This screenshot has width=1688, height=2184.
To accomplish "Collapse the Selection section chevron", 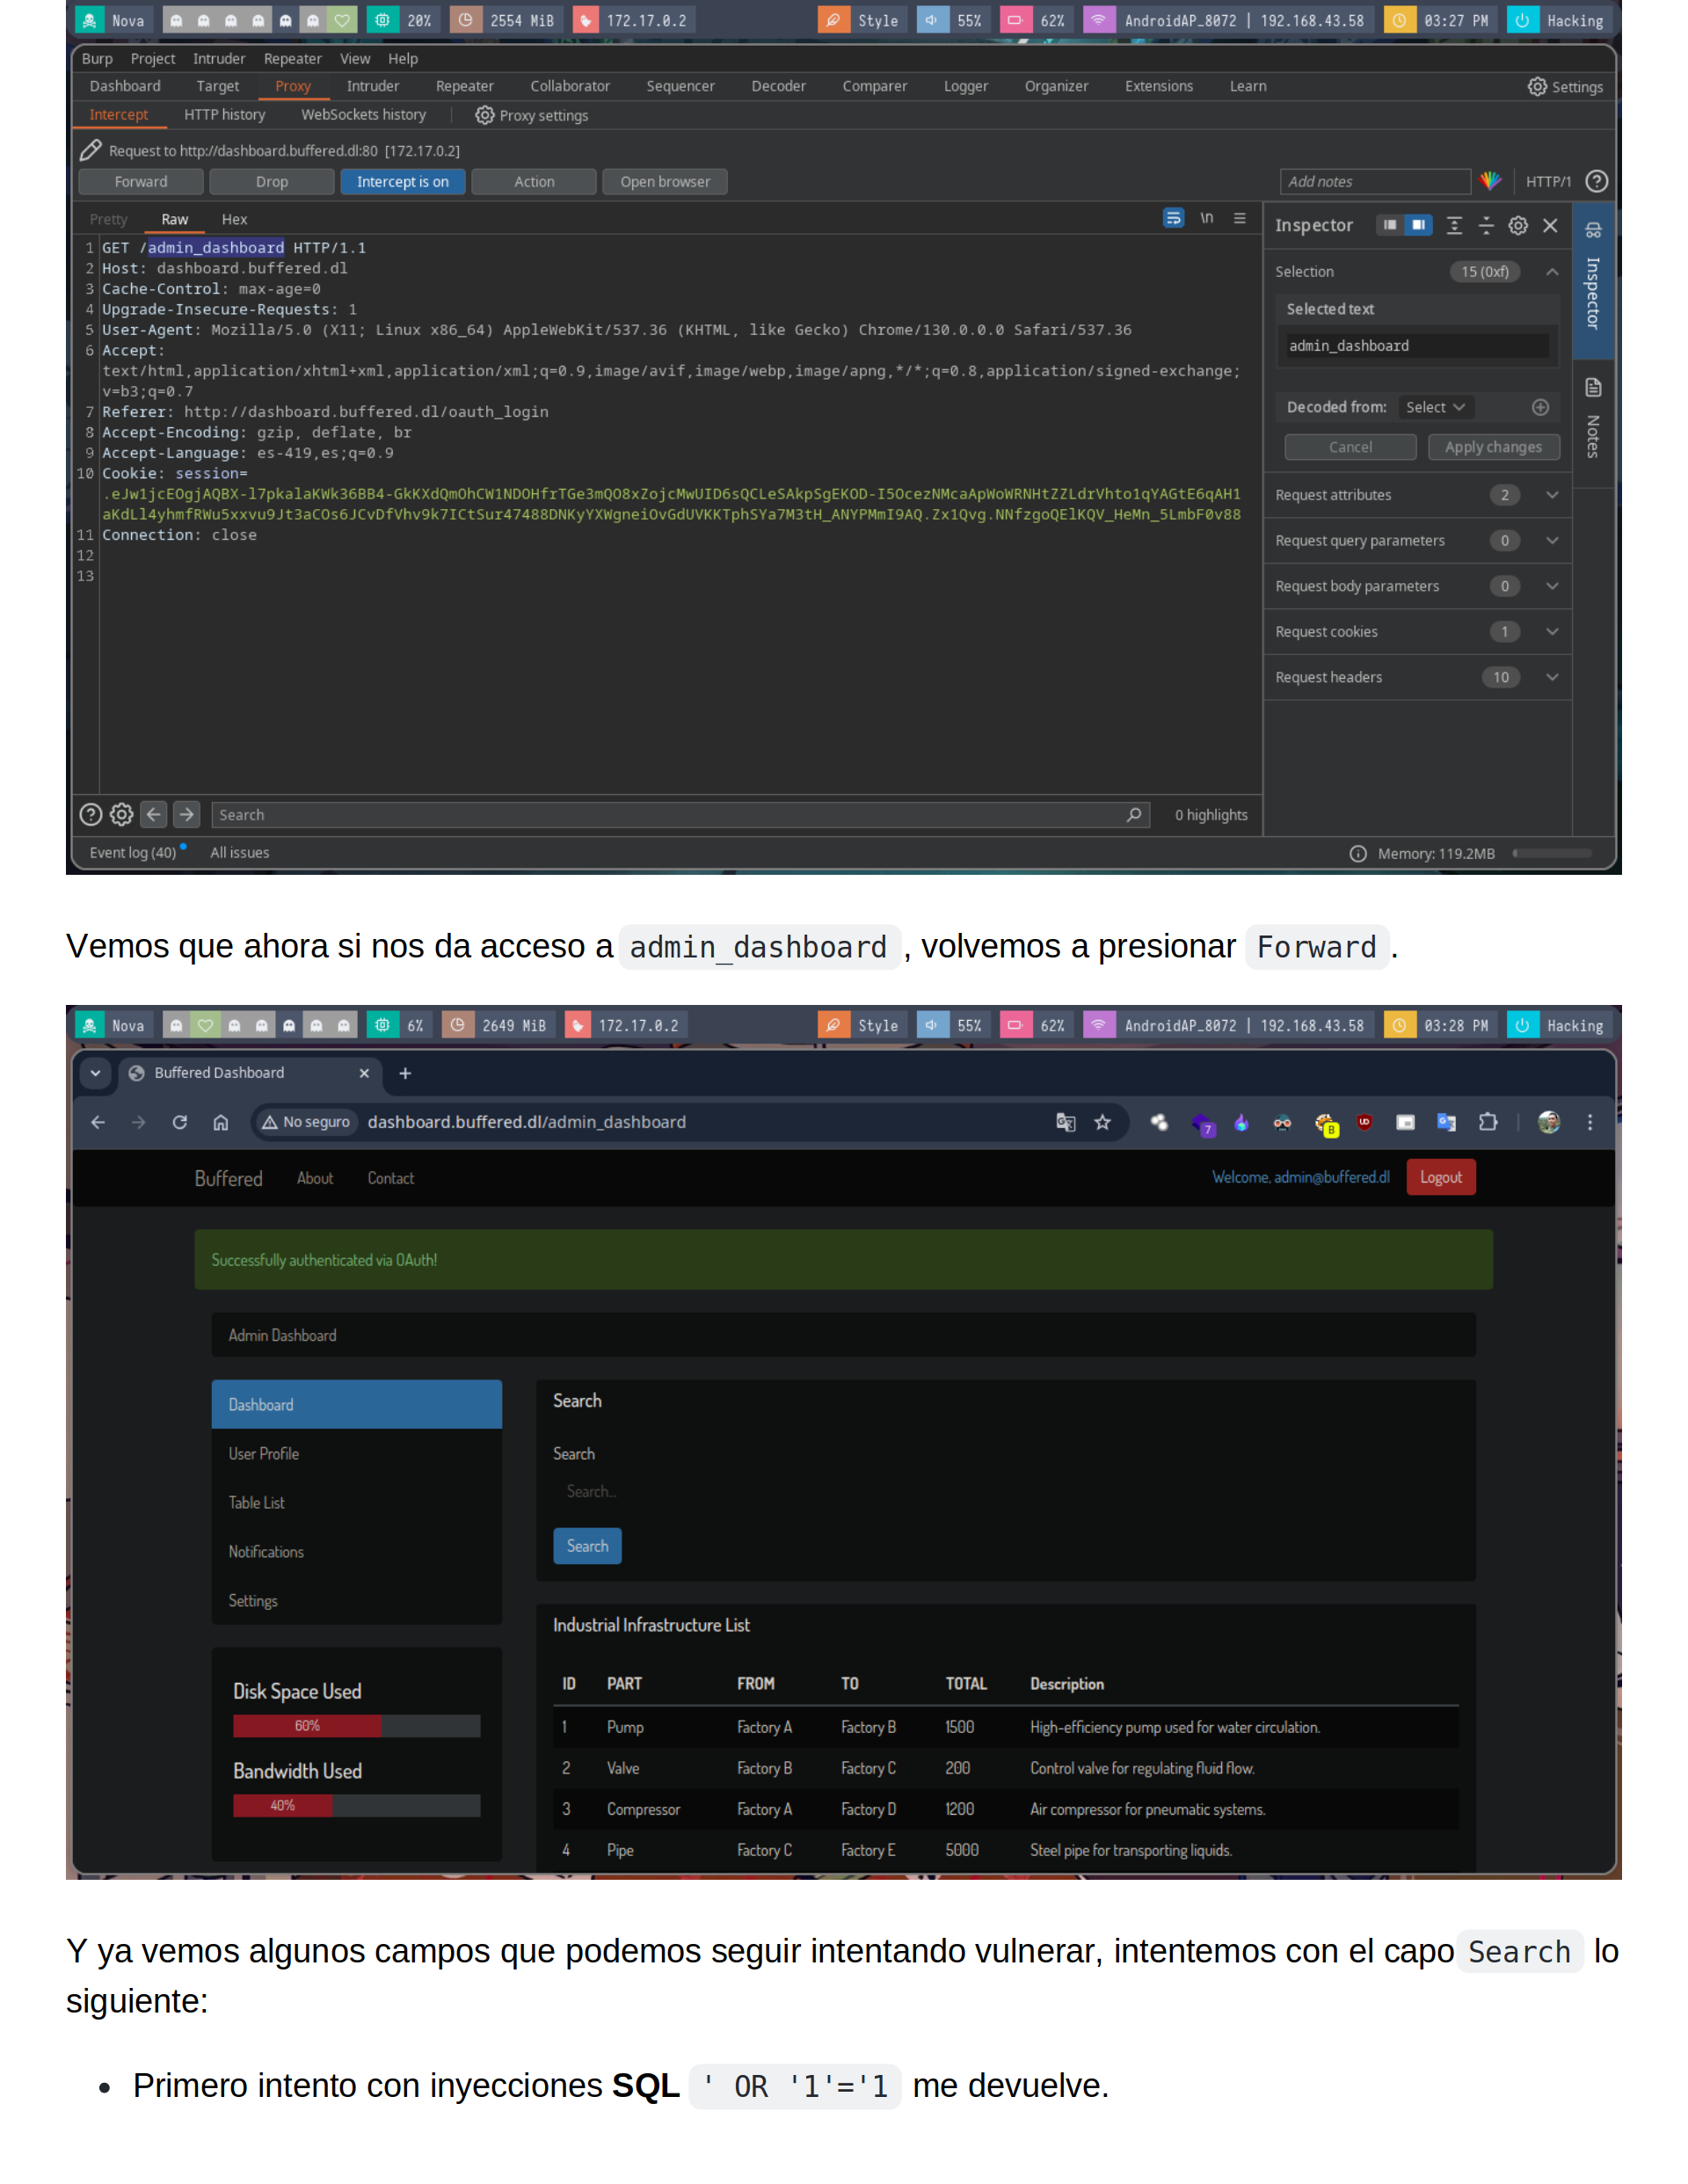I will click(x=1552, y=271).
